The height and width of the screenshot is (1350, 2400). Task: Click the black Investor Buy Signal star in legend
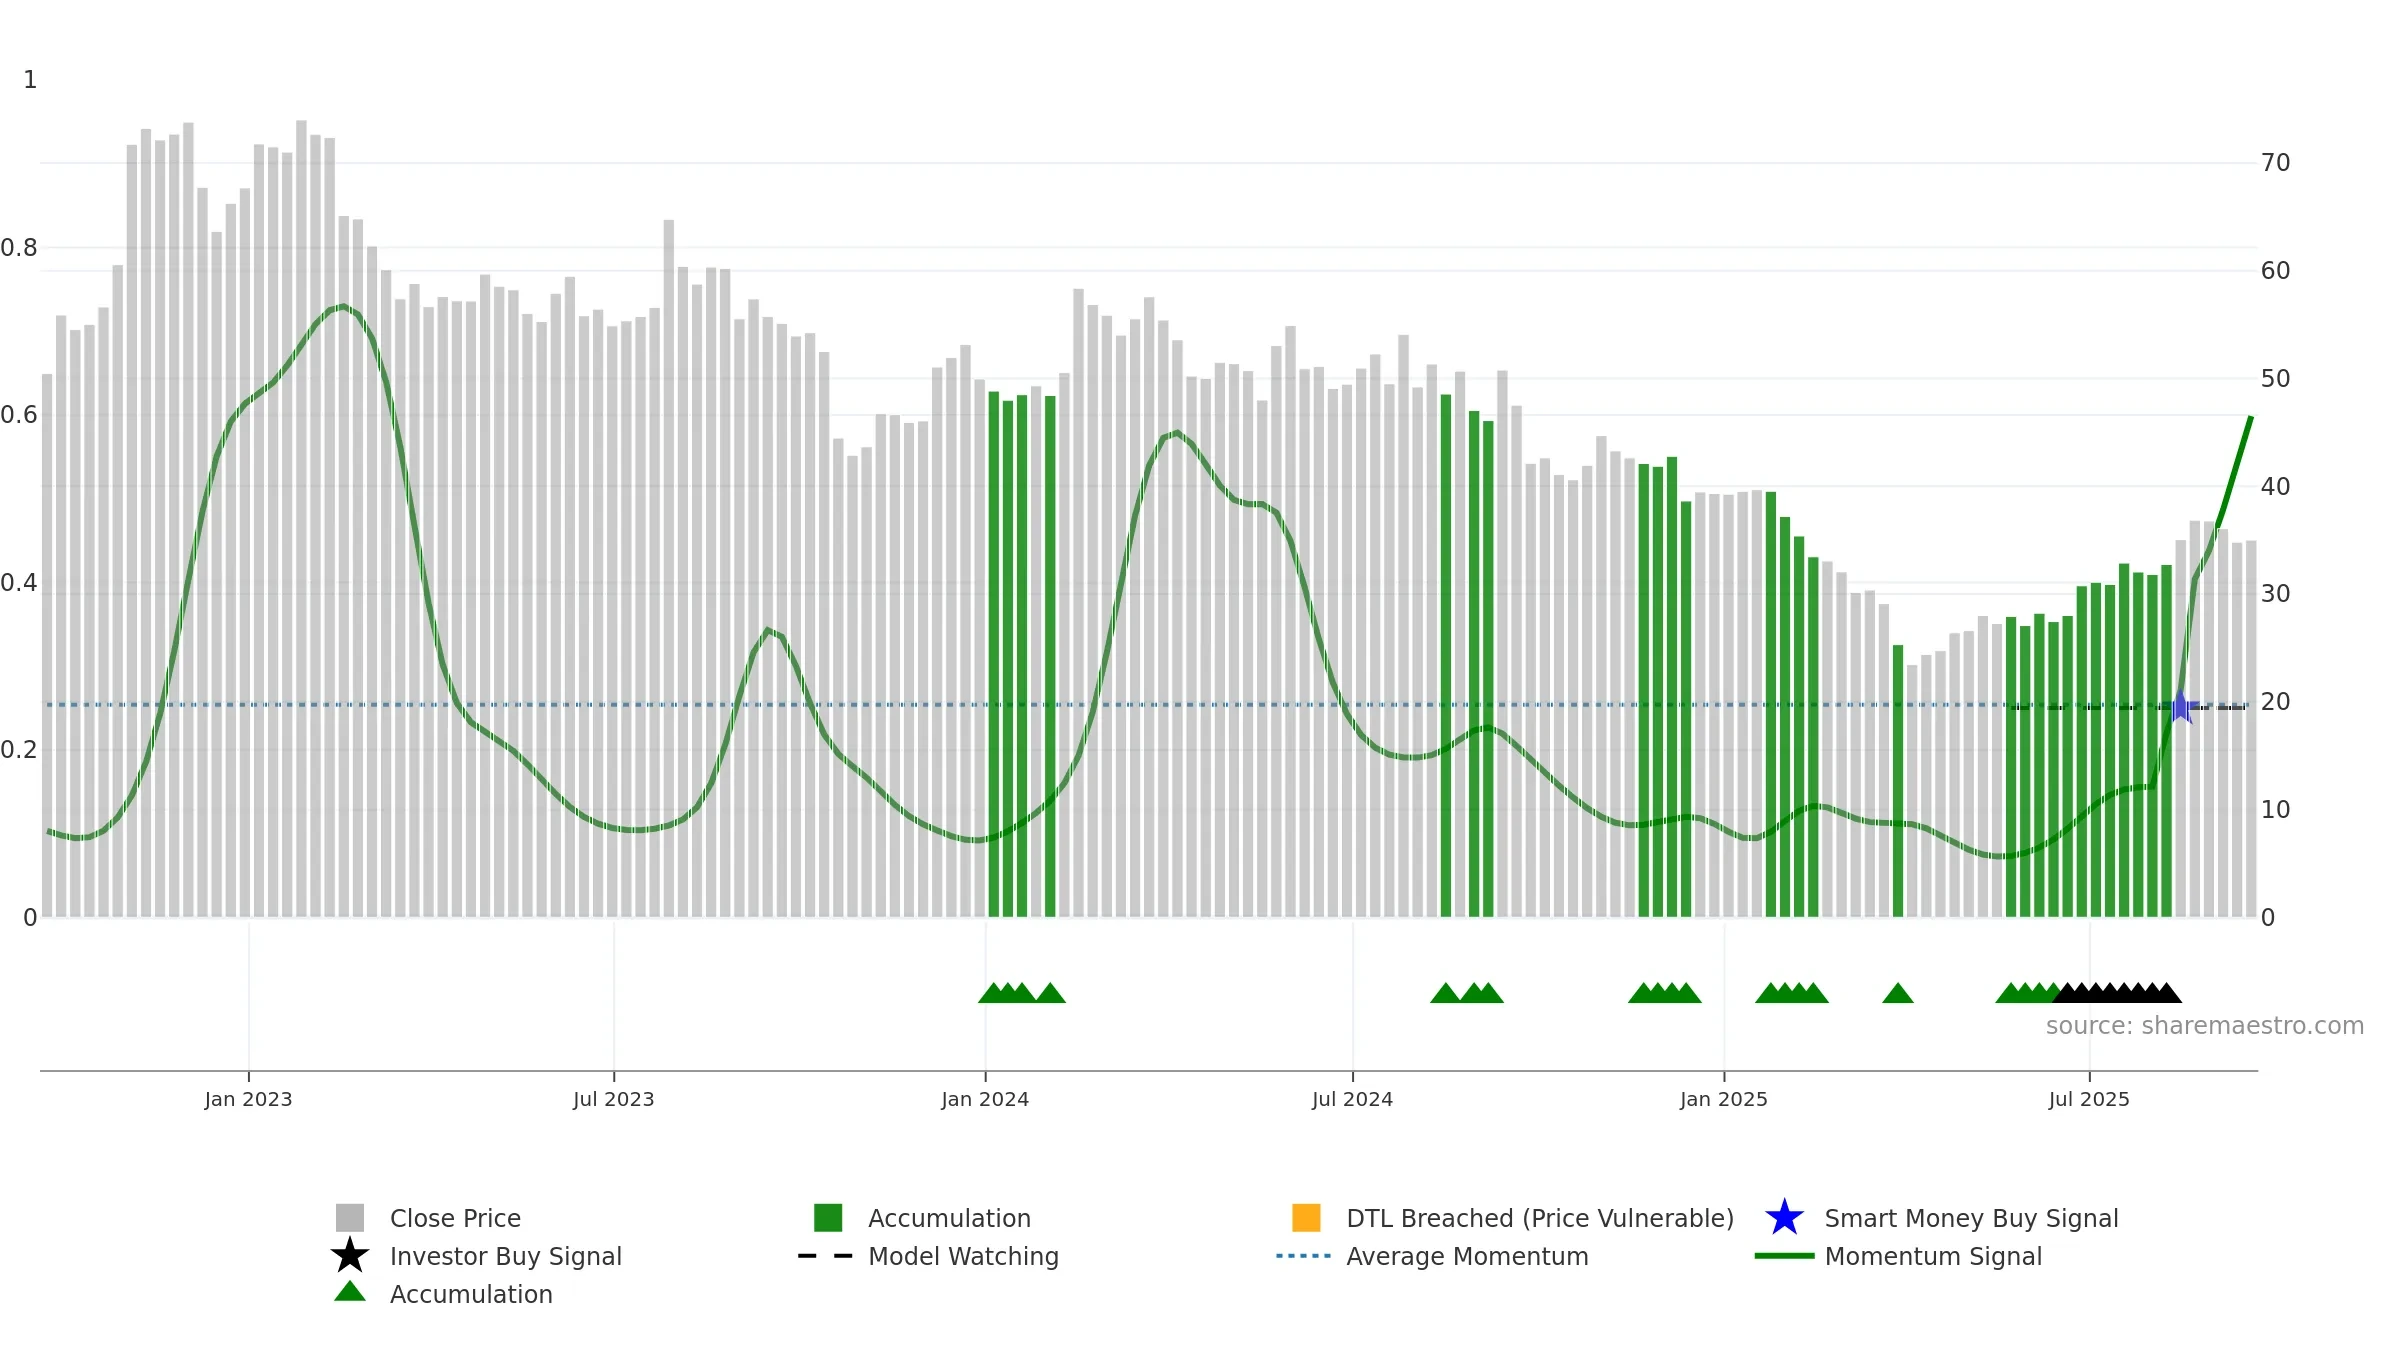tap(350, 1255)
